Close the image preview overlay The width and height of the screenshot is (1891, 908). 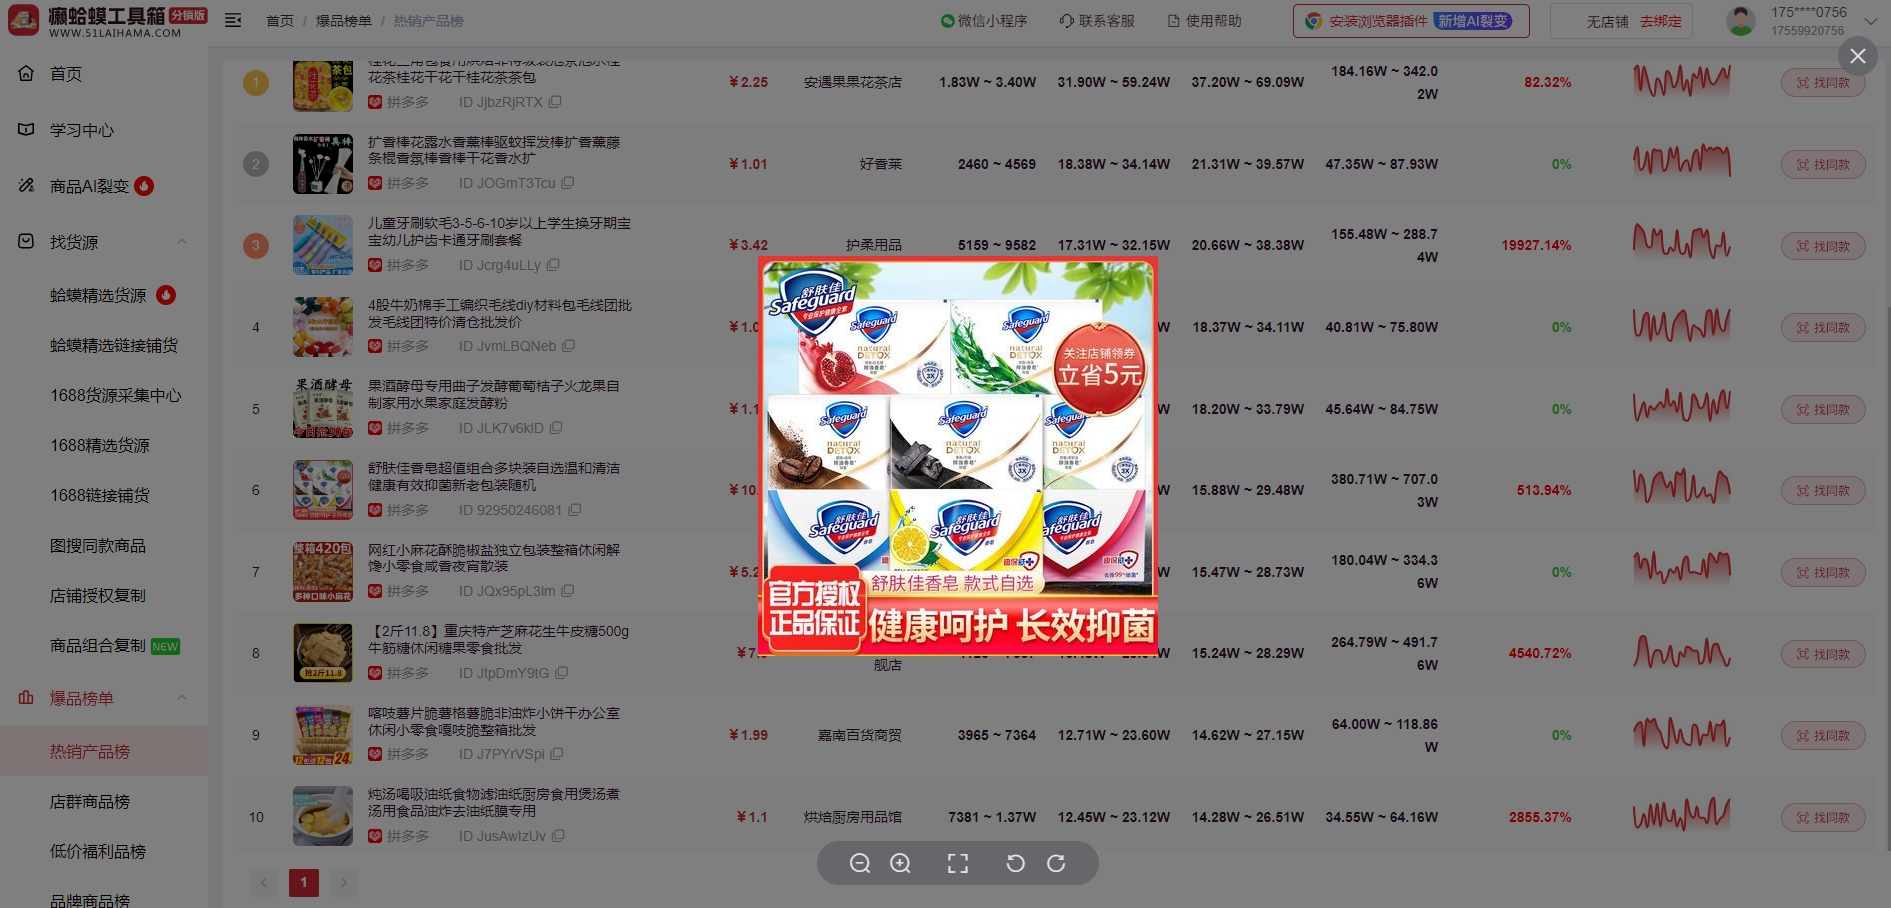tap(1857, 56)
